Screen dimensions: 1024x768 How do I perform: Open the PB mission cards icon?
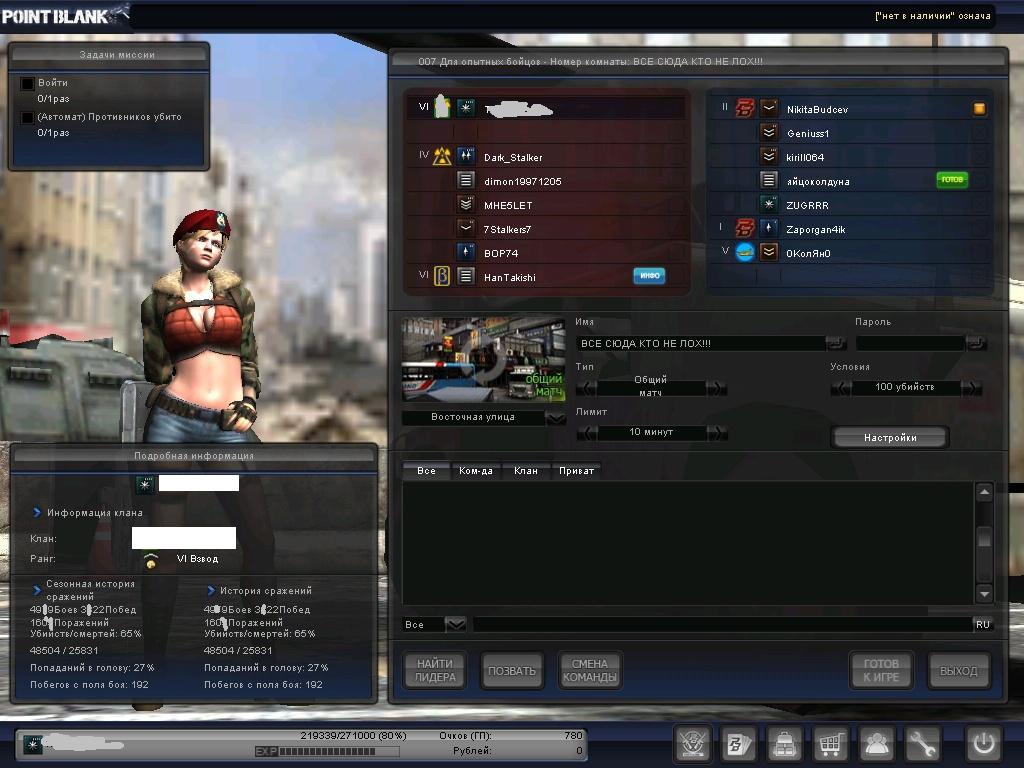click(x=738, y=744)
